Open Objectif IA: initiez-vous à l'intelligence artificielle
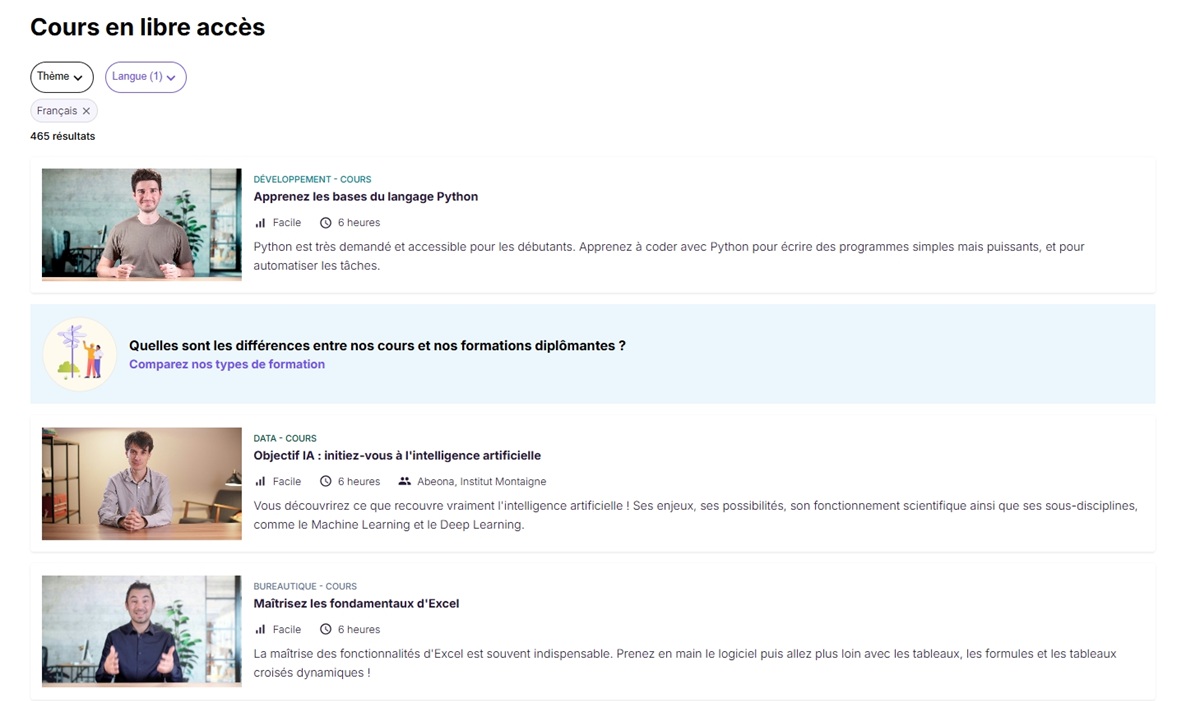This screenshot has width=1200, height=701. pos(396,456)
